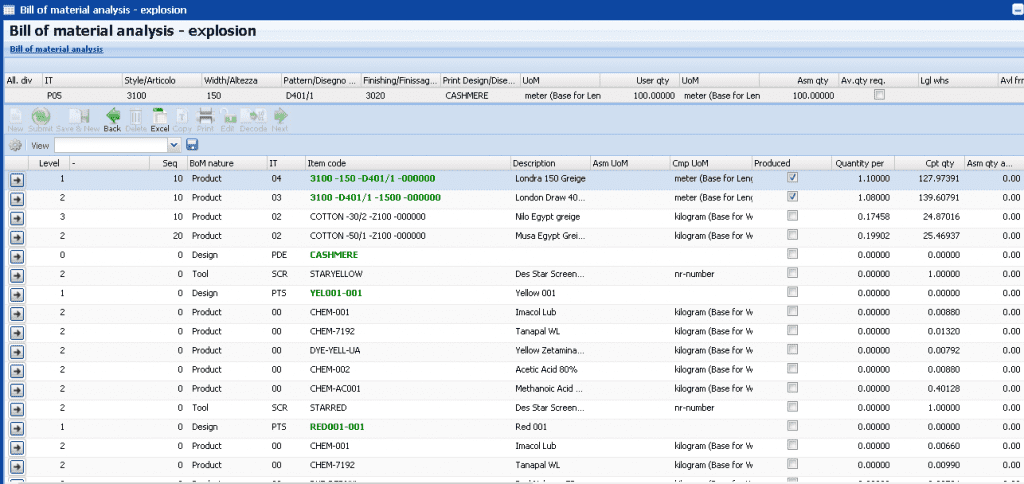The height and width of the screenshot is (484, 1024).
Task: Open settings gear beside View
Action: pos(16,145)
